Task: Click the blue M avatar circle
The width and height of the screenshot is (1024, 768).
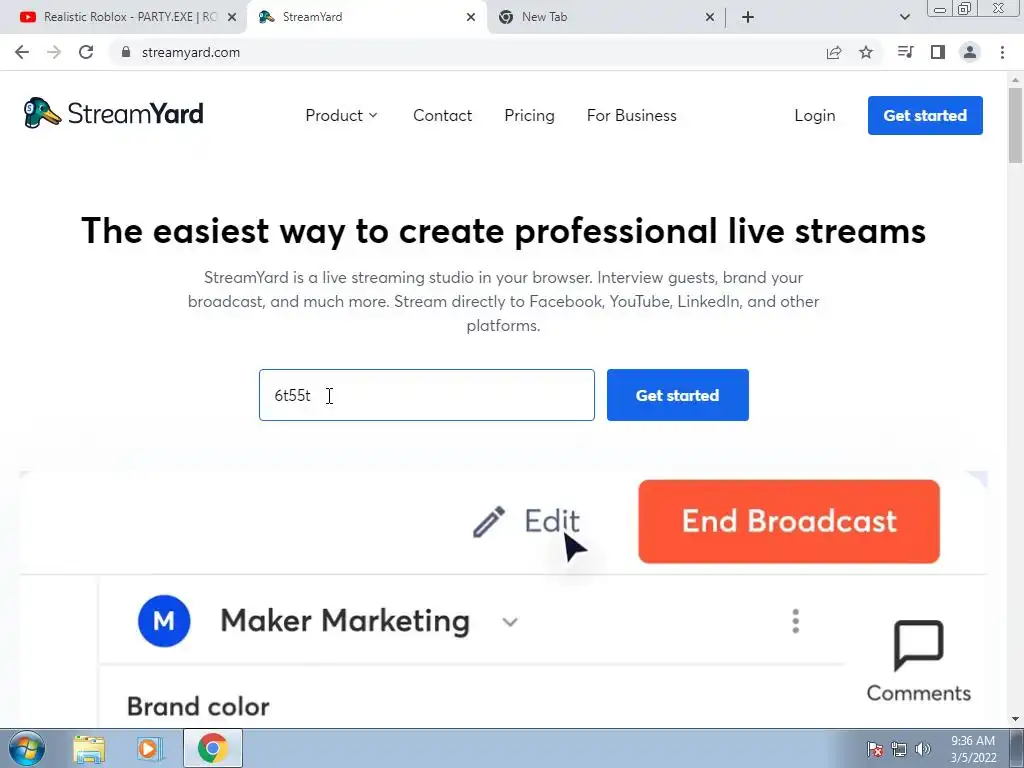Action: pyautogui.click(x=164, y=621)
